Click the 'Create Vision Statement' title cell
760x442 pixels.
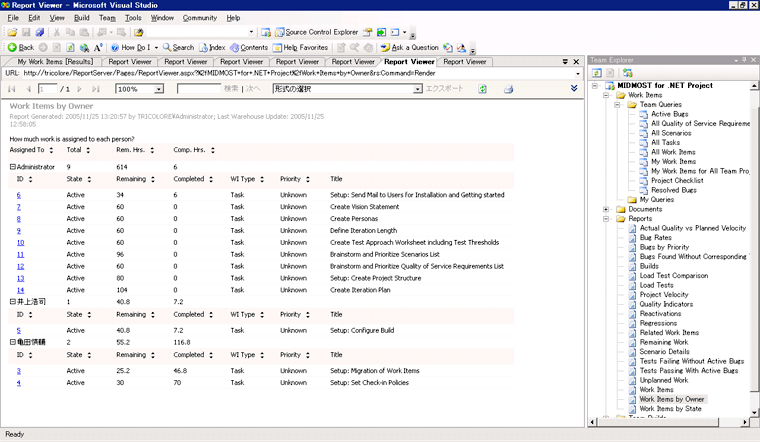[364, 207]
